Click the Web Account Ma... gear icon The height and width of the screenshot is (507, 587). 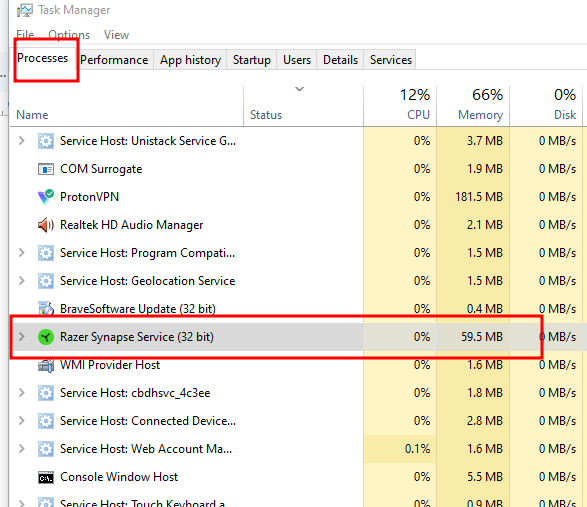coord(46,449)
